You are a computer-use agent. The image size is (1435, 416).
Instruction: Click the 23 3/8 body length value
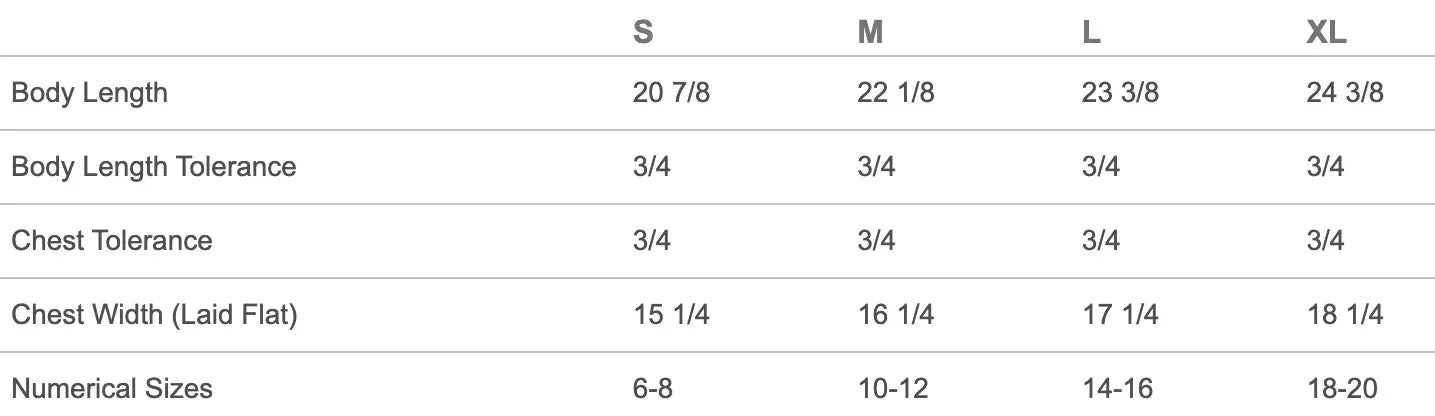pos(1120,93)
